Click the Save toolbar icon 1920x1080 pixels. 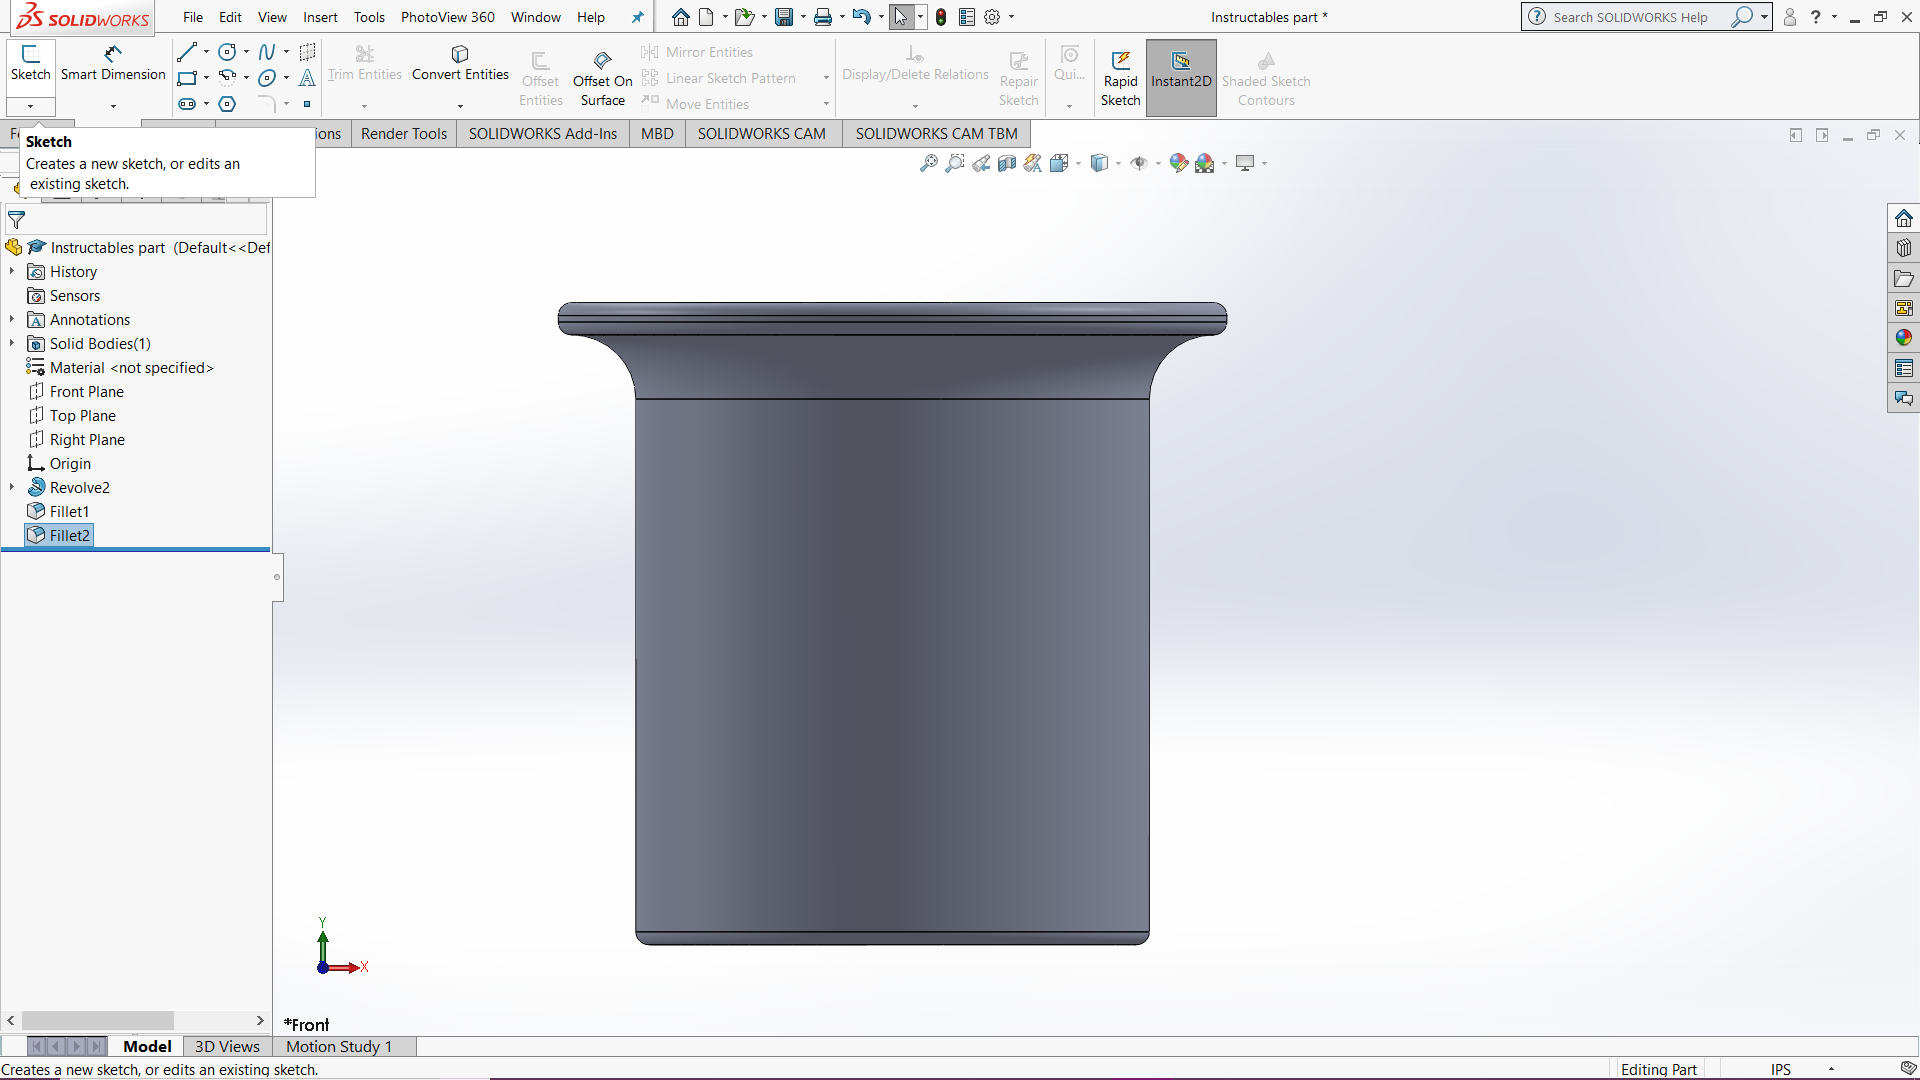click(784, 17)
